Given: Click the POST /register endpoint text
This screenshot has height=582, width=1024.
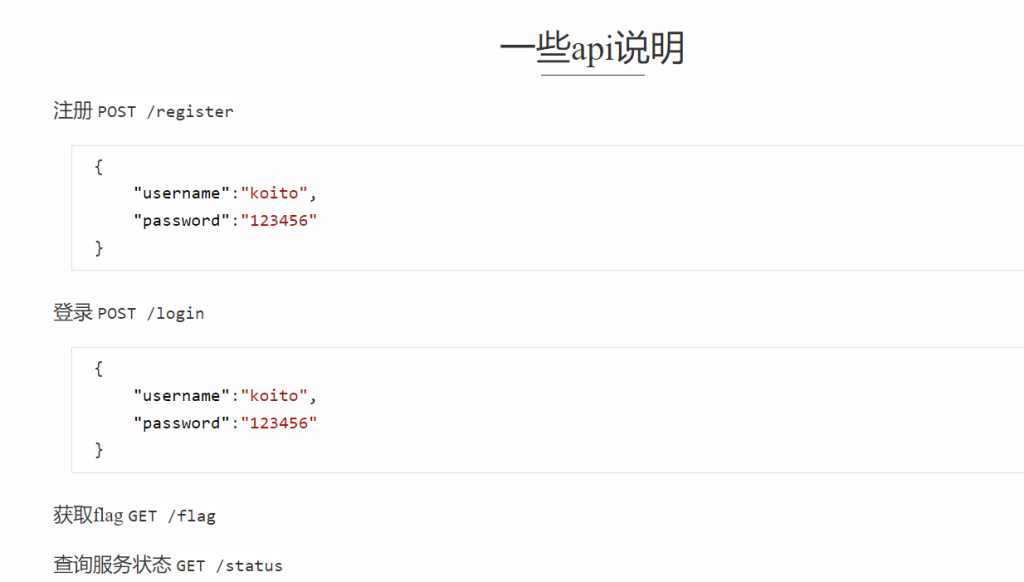Looking at the screenshot, I should pos(165,112).
